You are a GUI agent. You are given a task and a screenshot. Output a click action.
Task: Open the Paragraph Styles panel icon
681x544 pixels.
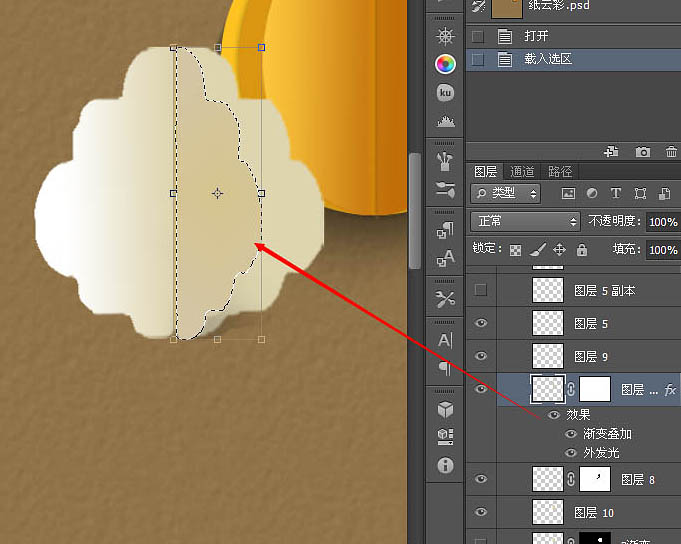(445, 230)
